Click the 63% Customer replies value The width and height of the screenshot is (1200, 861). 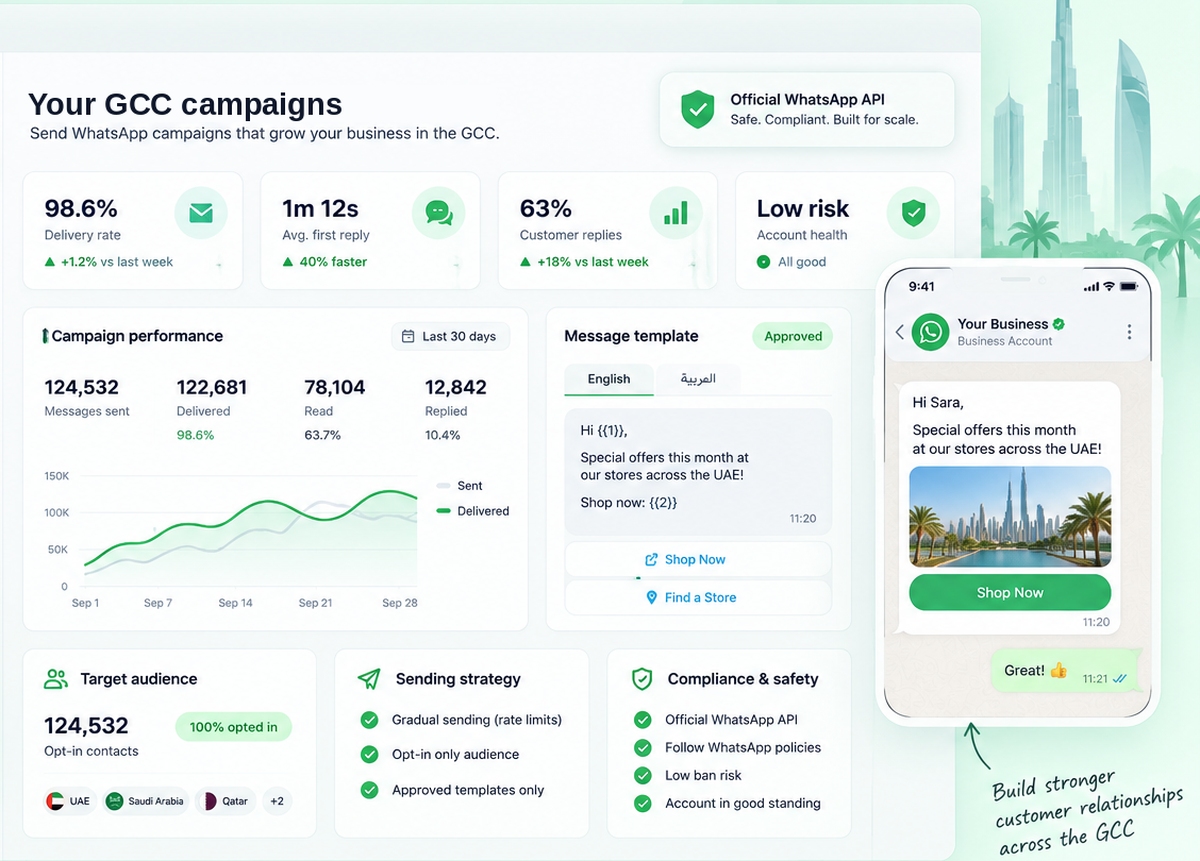pyautogui.click(x=546, y=209)
